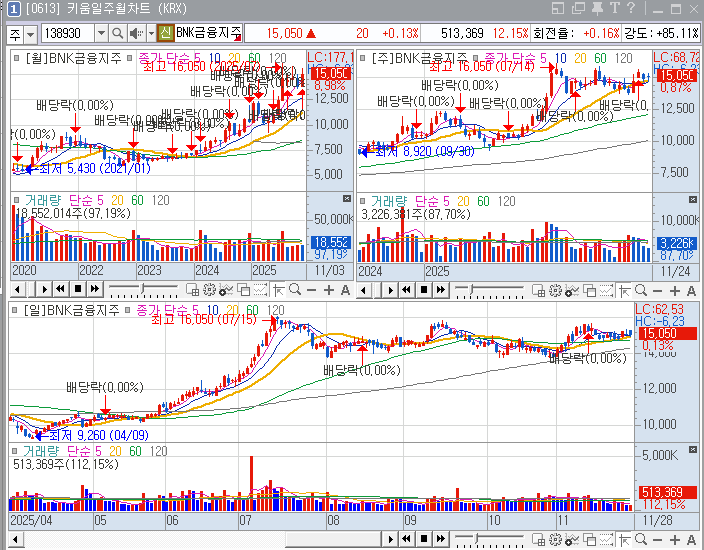
Task: Click chart layout grid icon in monthly toolbar
Action: click(x=193, y=290)
